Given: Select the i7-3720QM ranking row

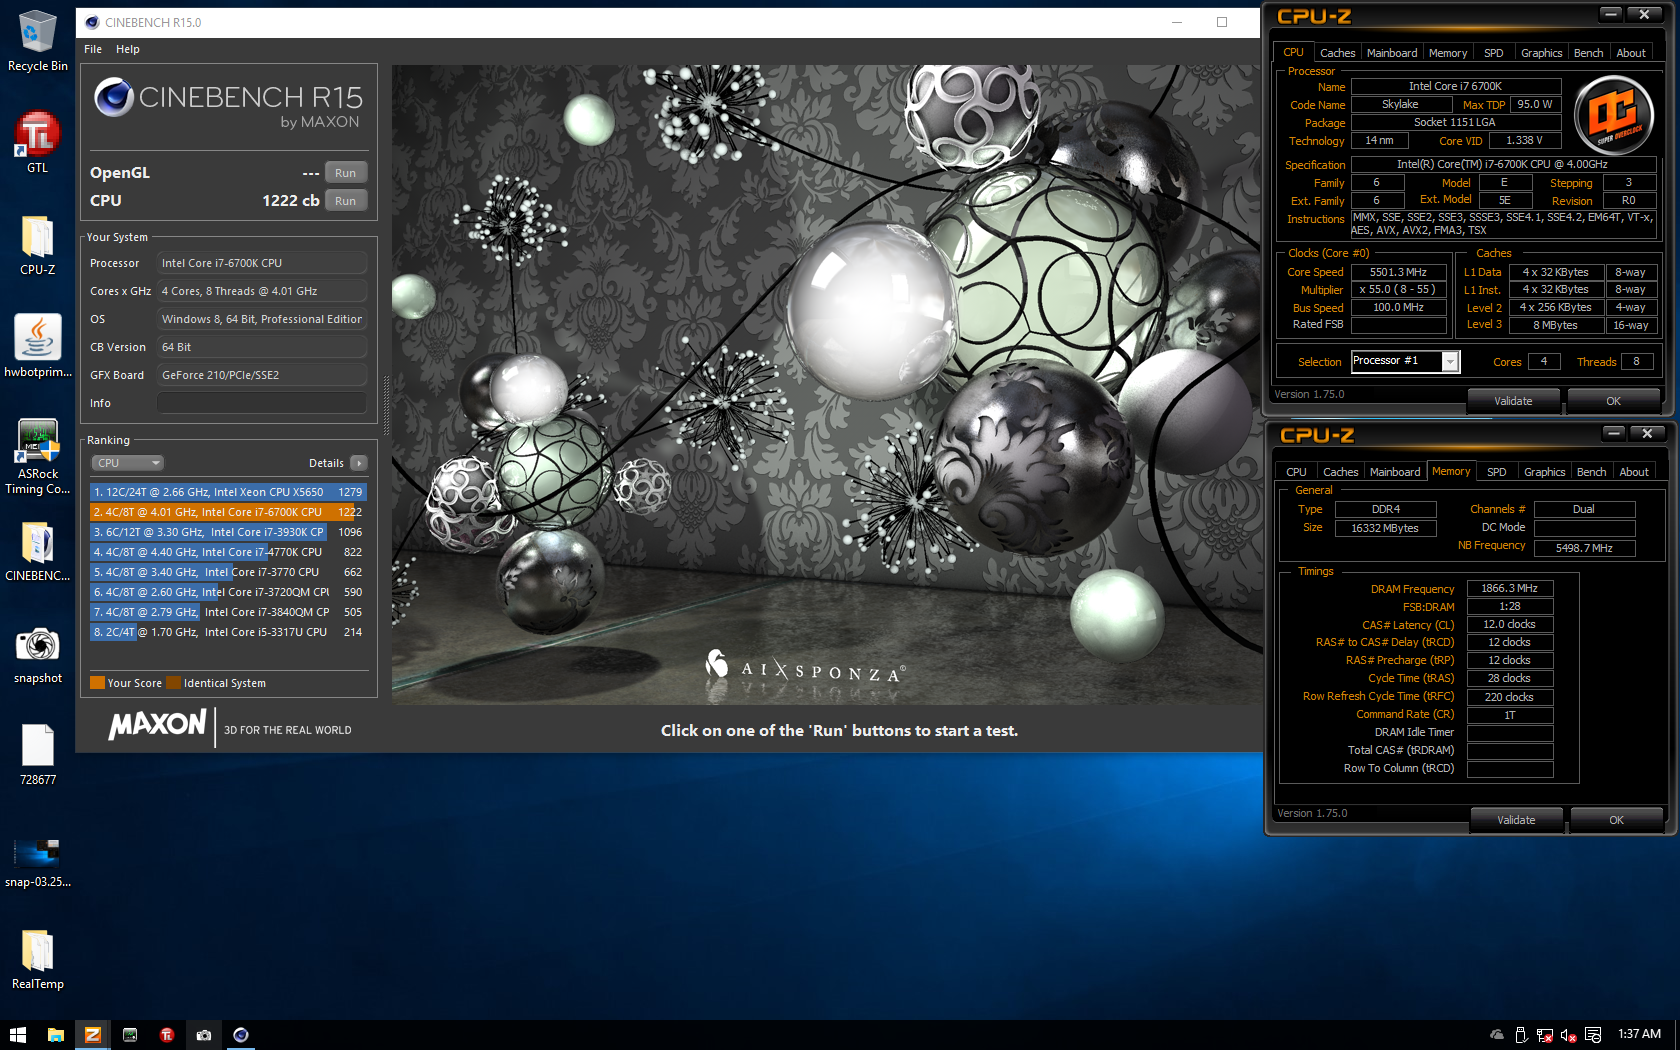Looking at the screenshot, I should [228, 592].
